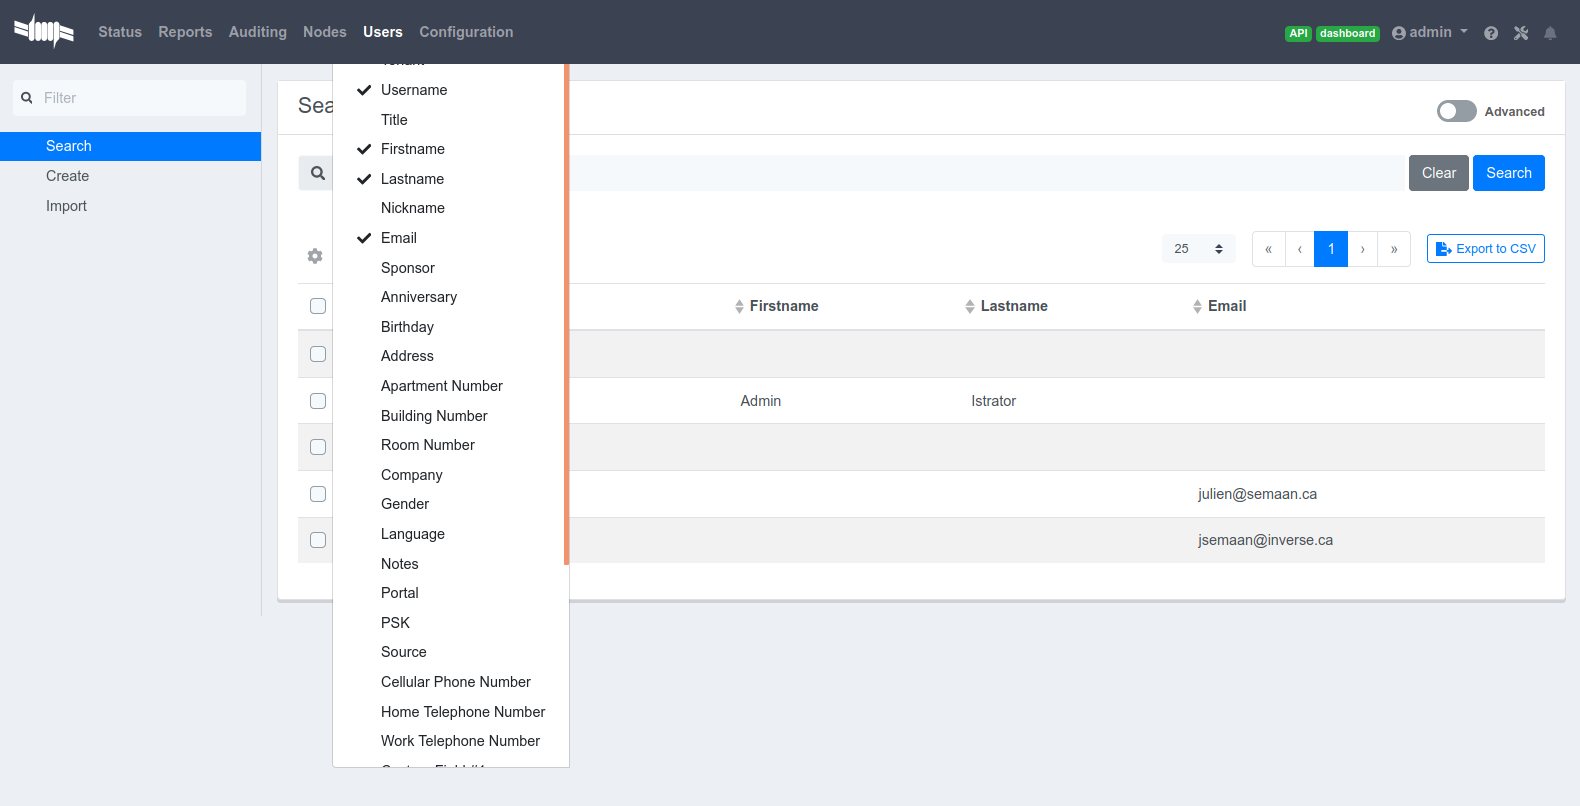Open the Nodes navigation tab
This screenshot has height=806, width=1580.
[x=325, y=32]
